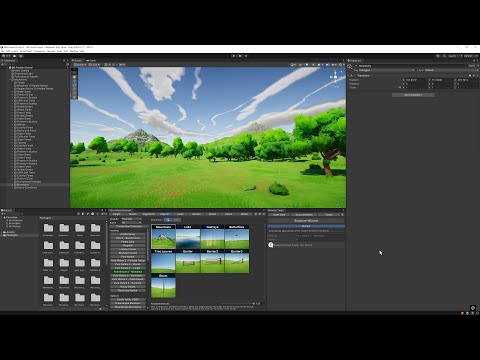Image resolution: width=480 pixels, height=360 pixels.
Task: Open the Hierarchy add (+) dropdown
Action: click(x=3, y=64)
